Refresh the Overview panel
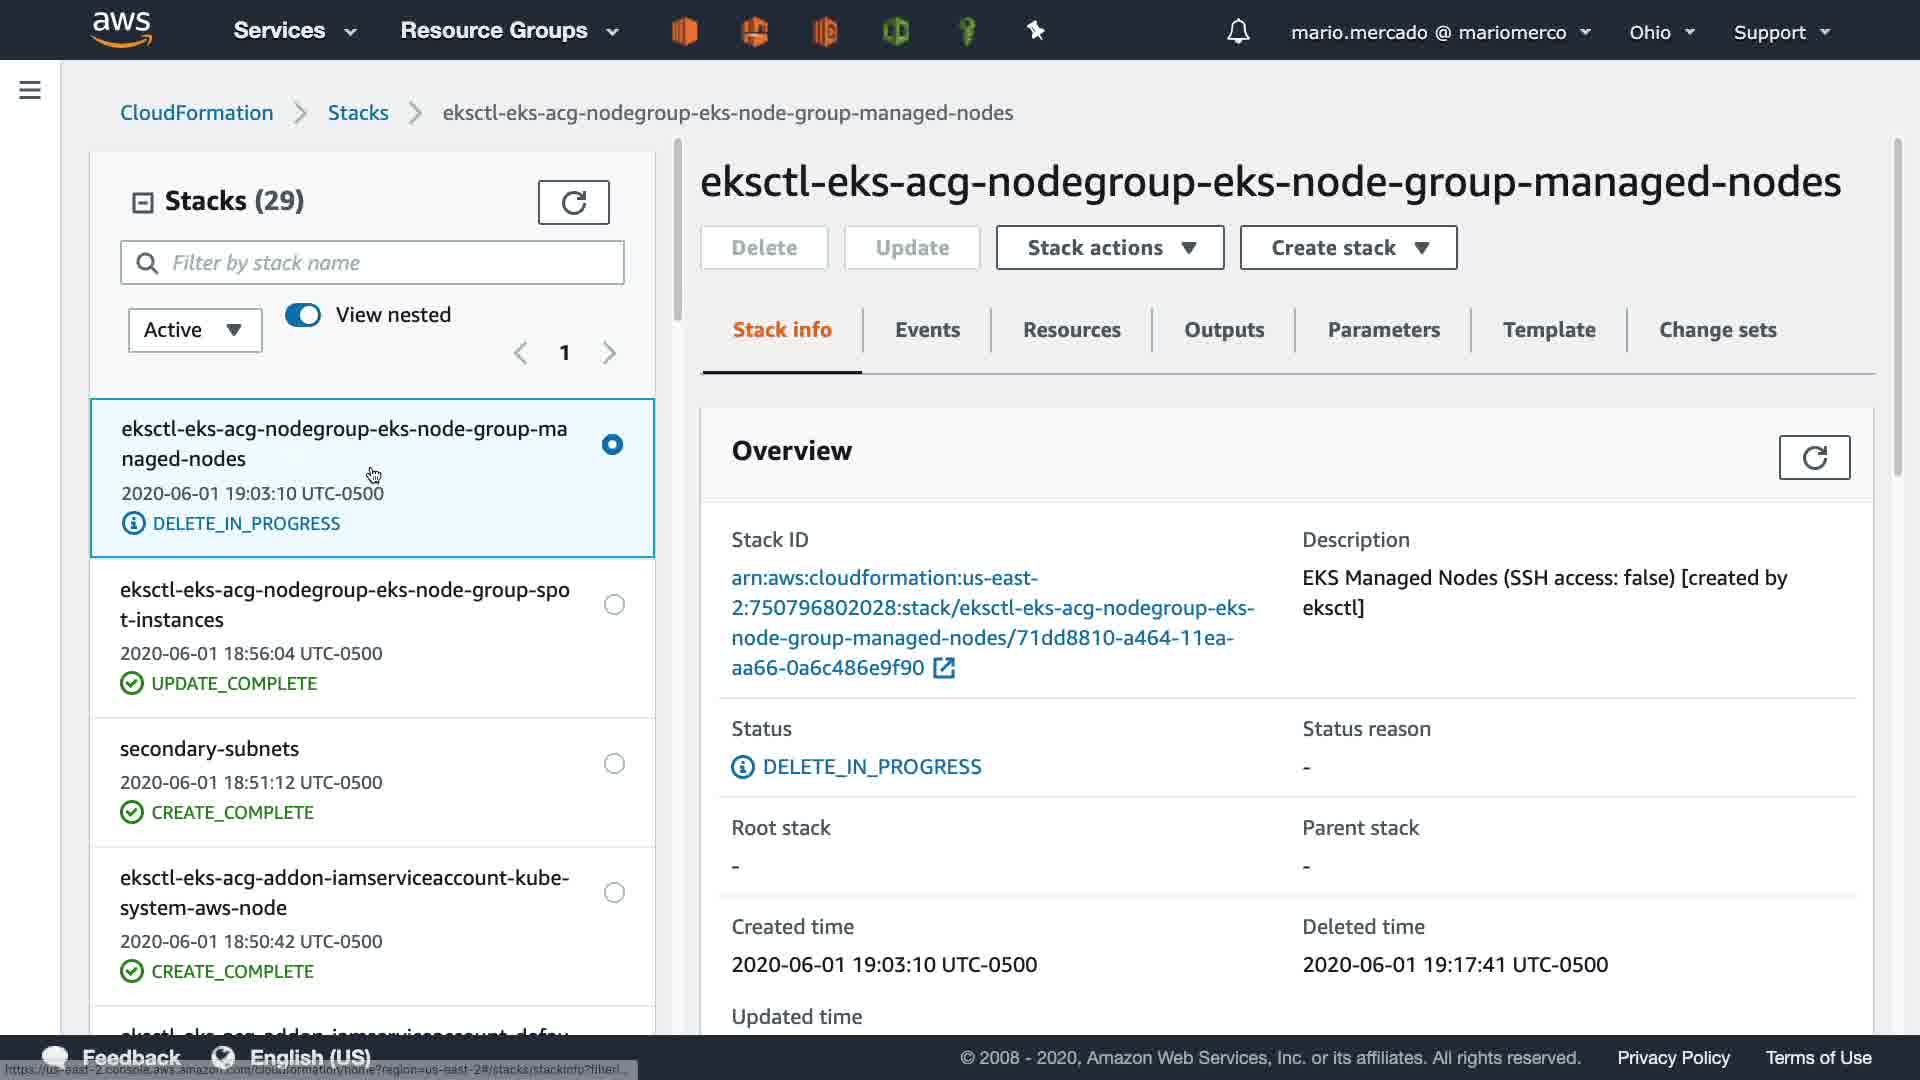Screen dimensions: 1920x1080 click(1814, 458)
